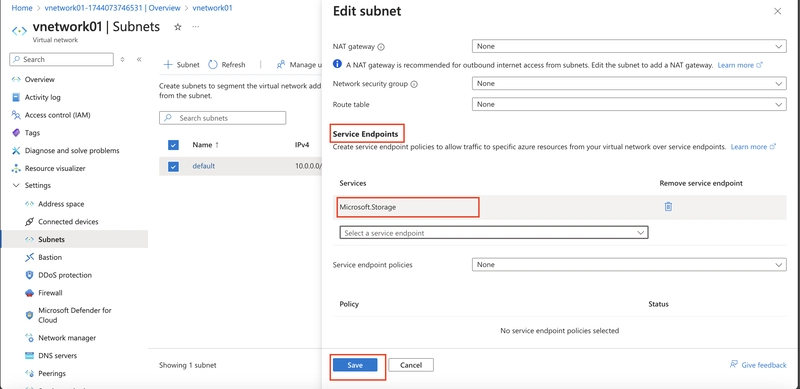
Task: Click the Manage users toolbar item
Action: point(299,65)
